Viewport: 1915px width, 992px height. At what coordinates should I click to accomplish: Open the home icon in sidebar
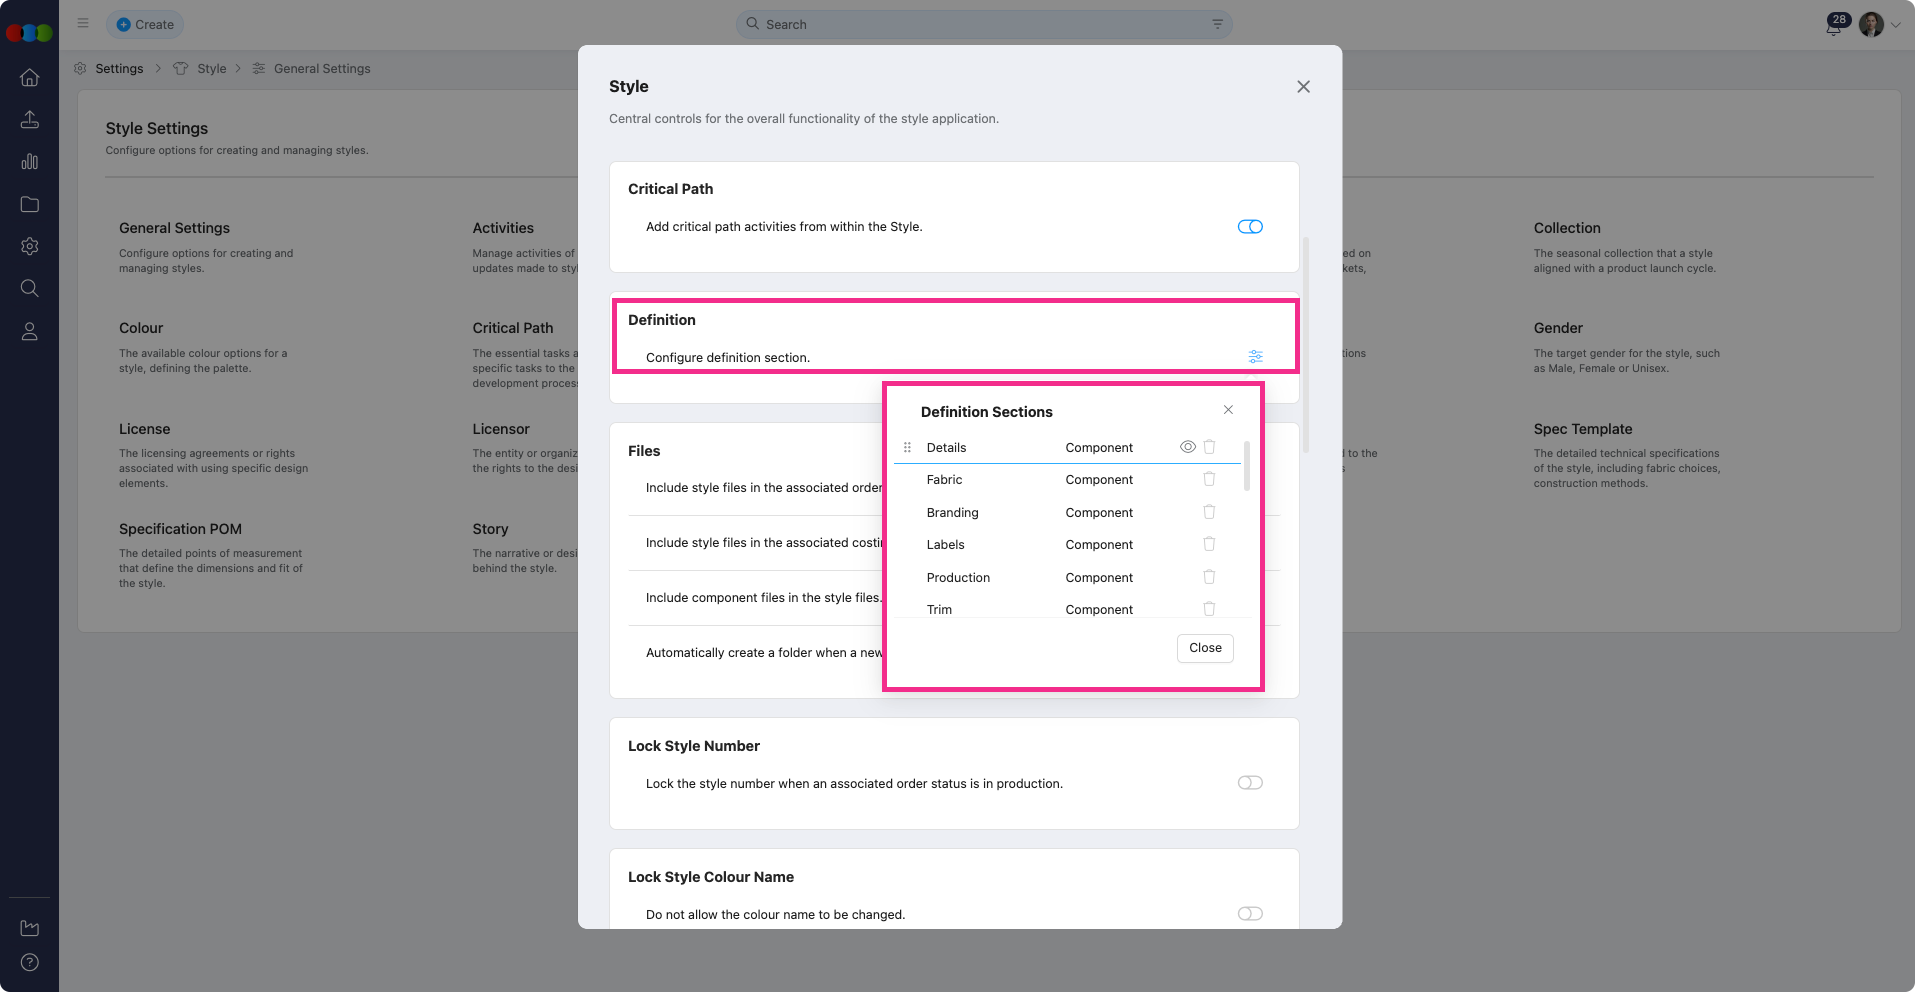(30, 78)
